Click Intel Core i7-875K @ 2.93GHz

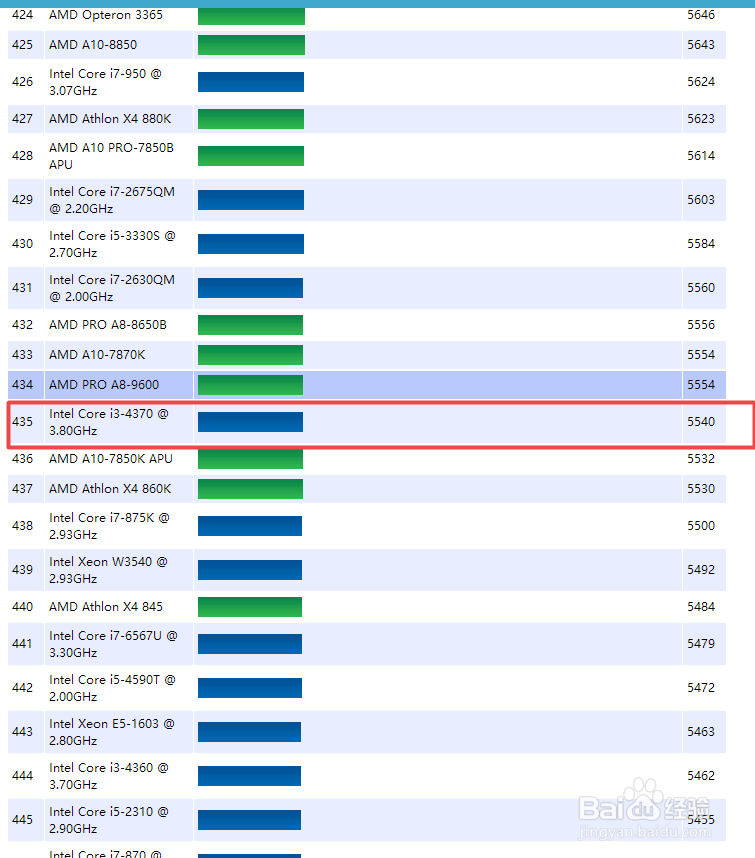coord(109,526)
